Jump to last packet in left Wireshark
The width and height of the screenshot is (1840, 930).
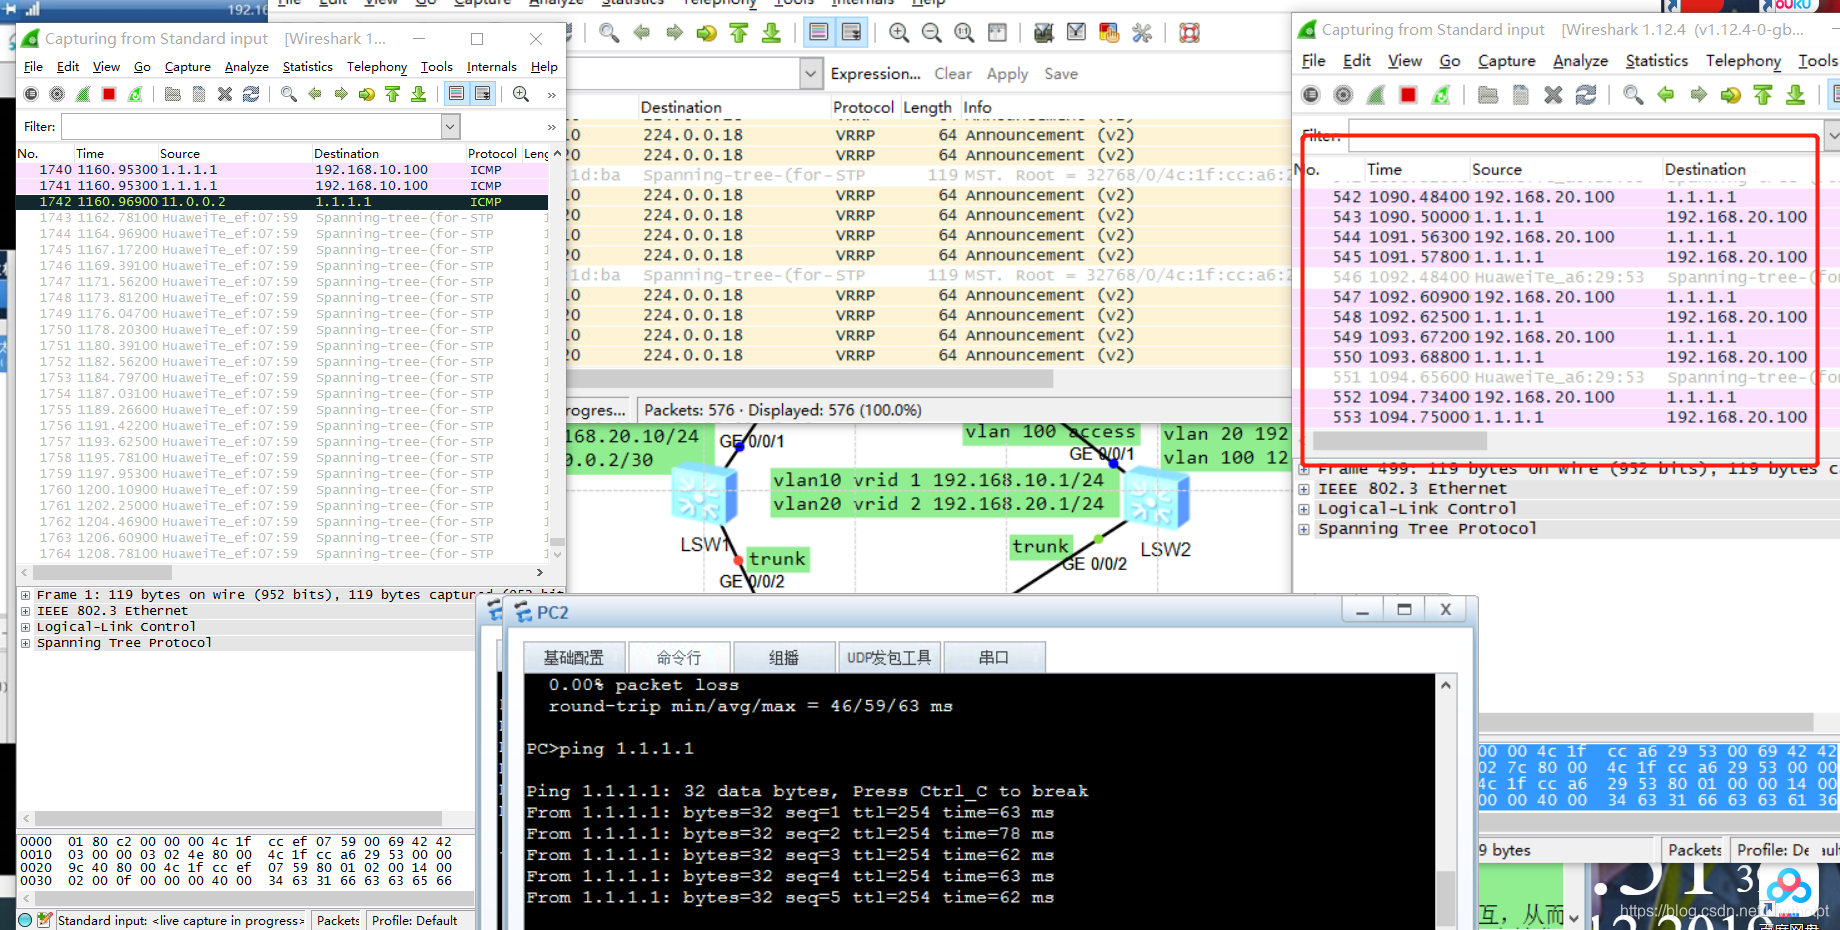419,94
